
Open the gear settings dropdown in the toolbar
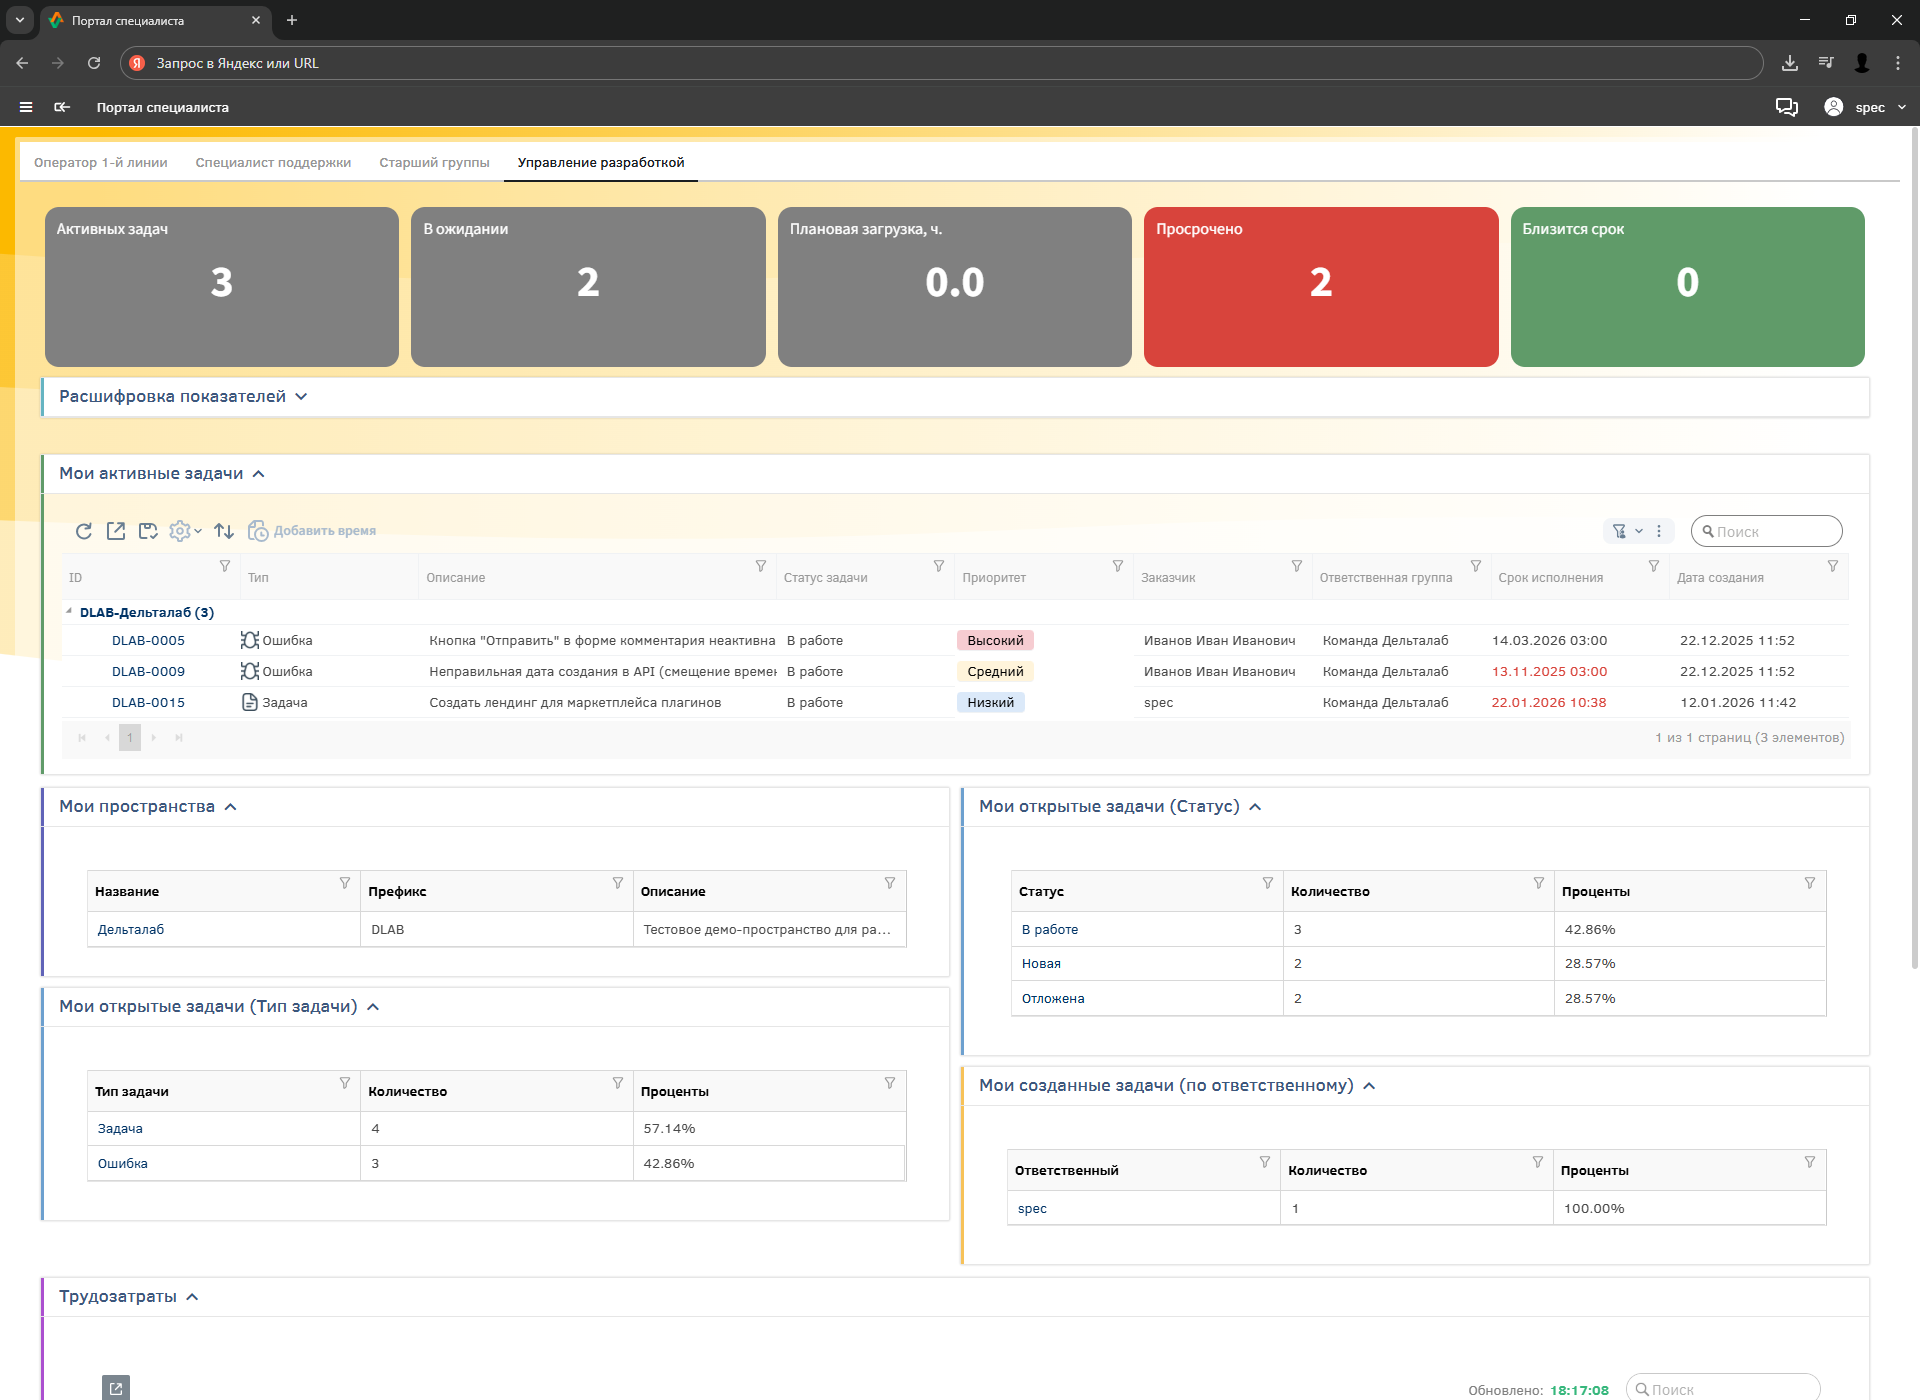click(184, 531)
